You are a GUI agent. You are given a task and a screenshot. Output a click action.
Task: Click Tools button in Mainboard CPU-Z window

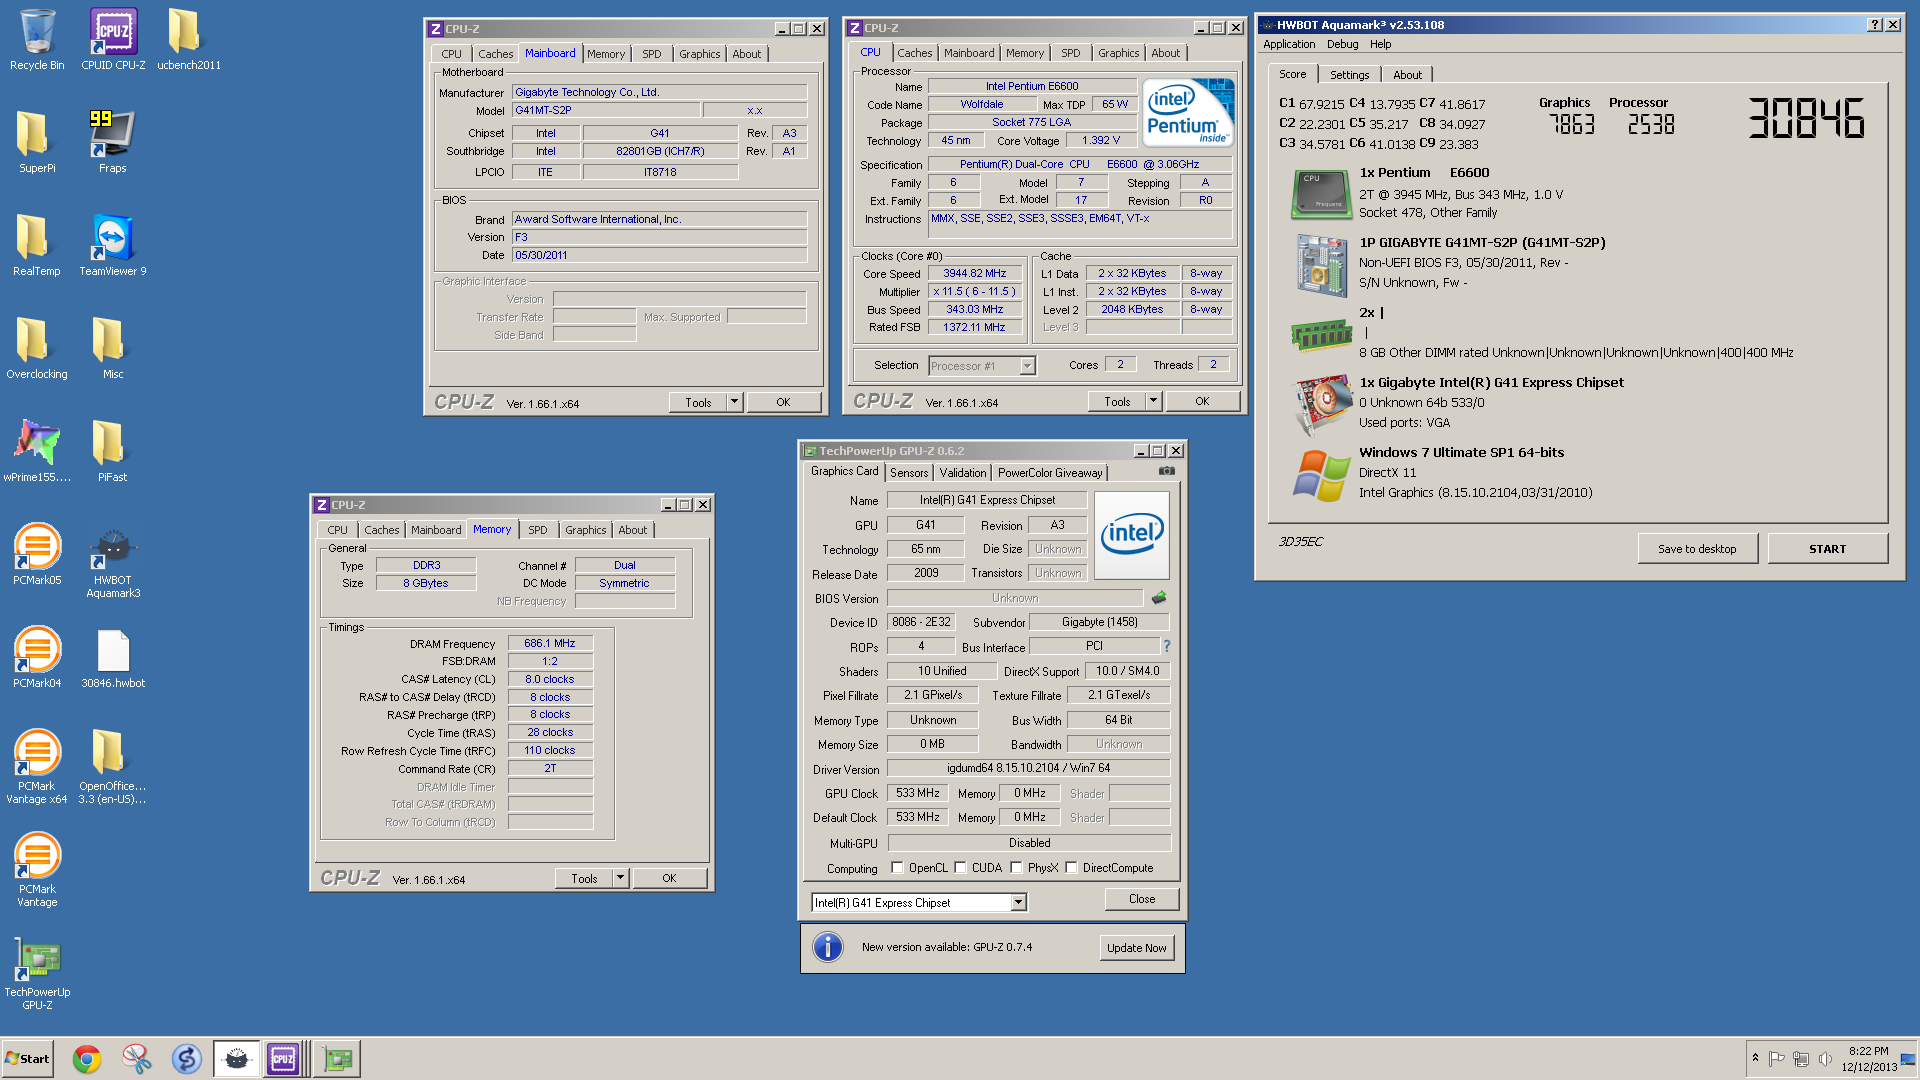point(698,402)
